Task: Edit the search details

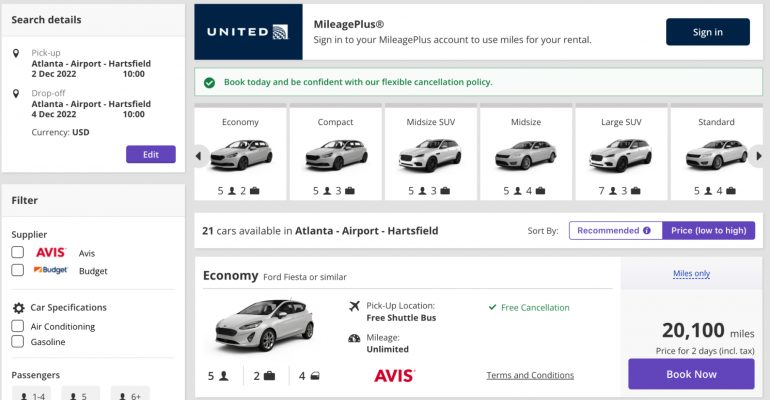Action: coord(150,154)
